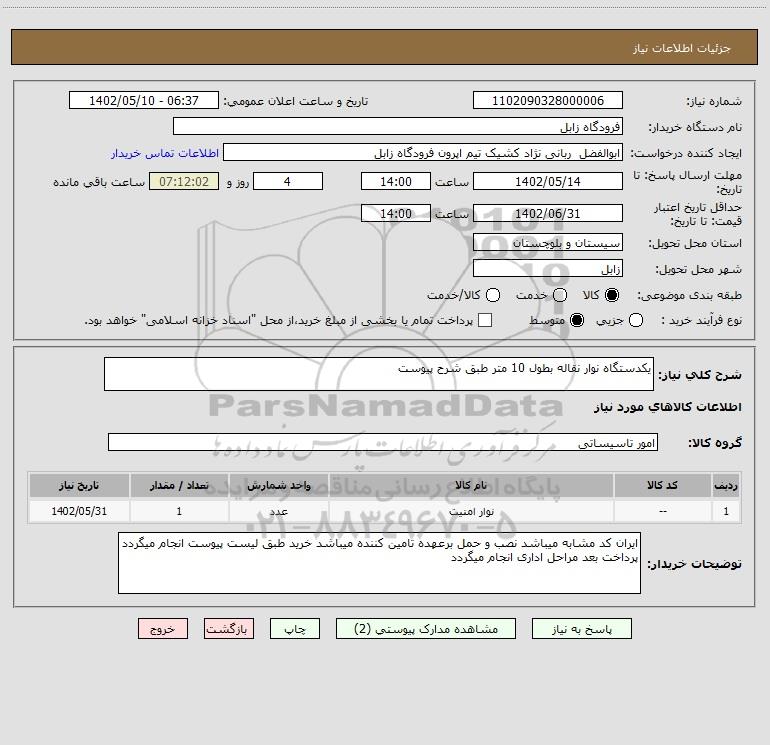Click the جزئیات اطلاعات نیاز page title
Image resolution: width=770 pixels, height=745 pixels.
click(682, 48)
